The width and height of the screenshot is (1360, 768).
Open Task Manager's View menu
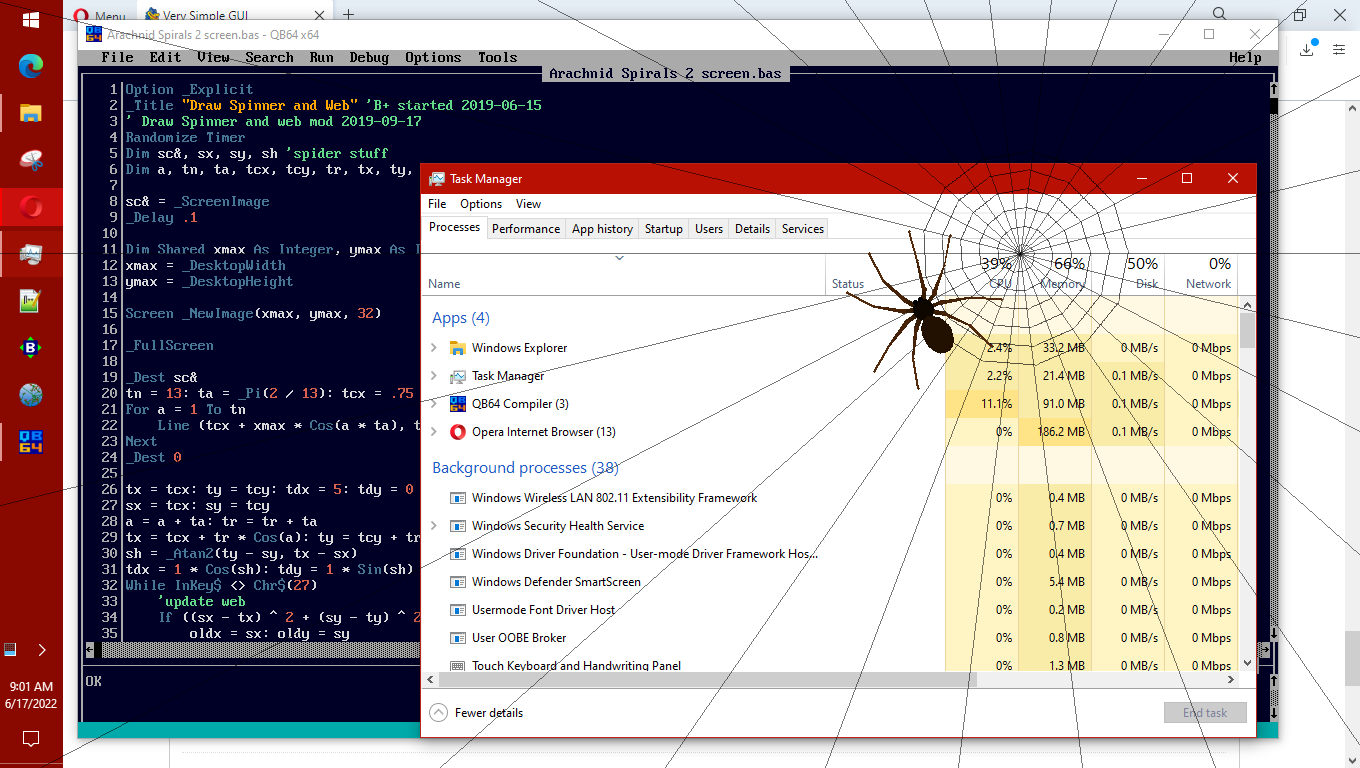528,204
